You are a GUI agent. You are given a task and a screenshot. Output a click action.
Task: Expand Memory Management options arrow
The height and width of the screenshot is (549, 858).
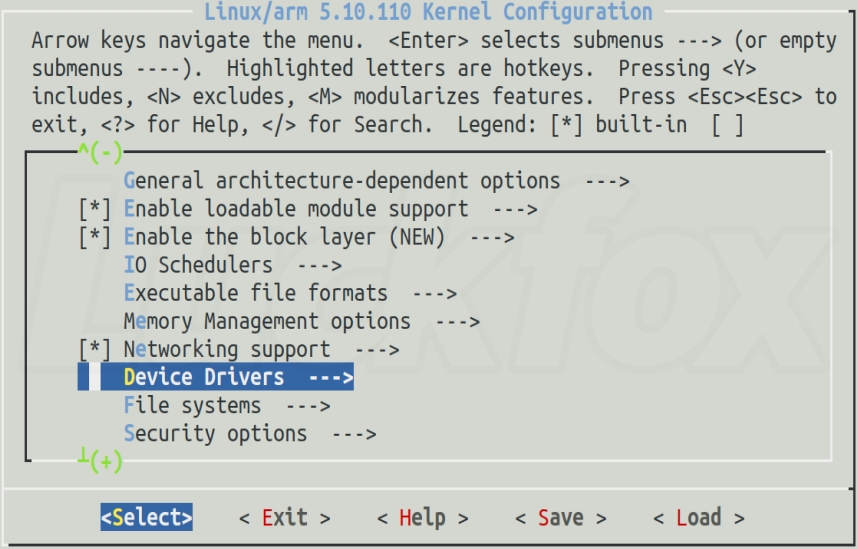(x=457, y=321)
